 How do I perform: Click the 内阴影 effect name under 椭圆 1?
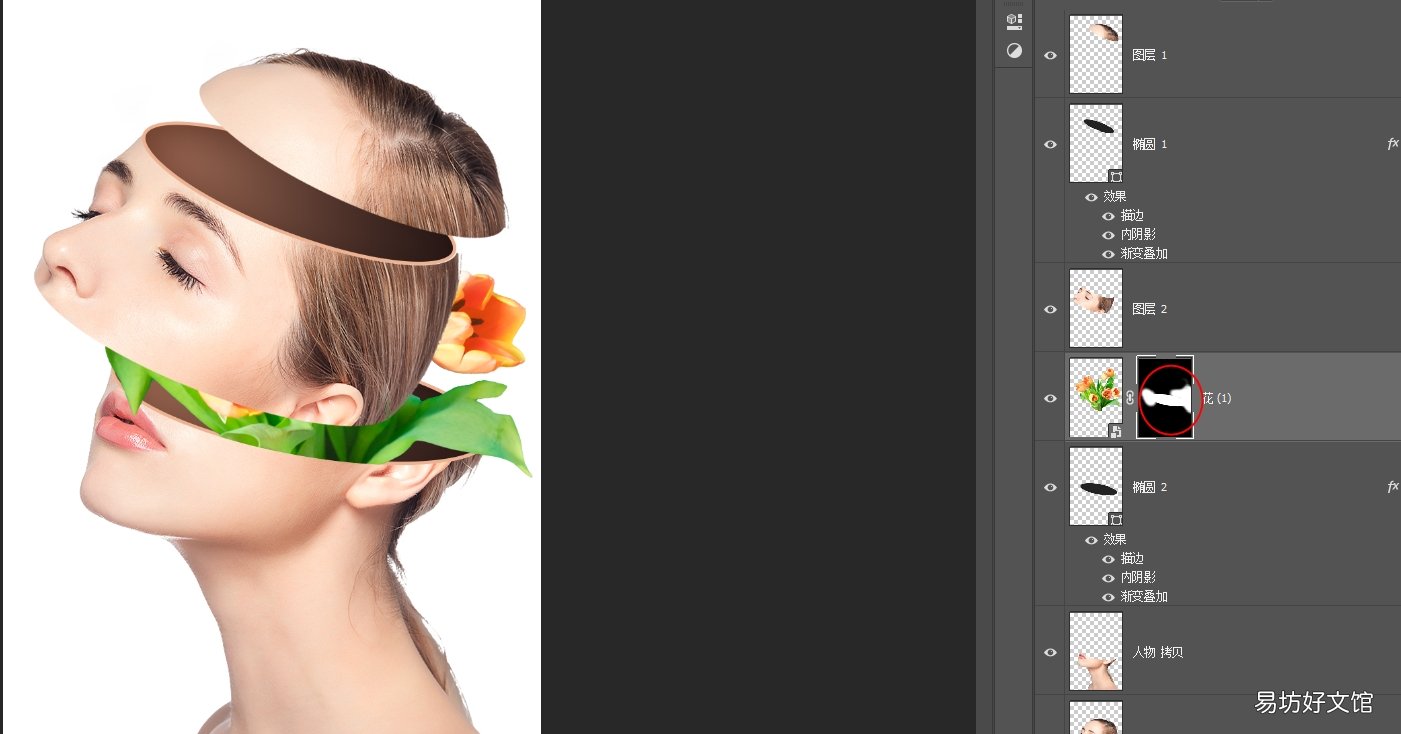(1138, 235)
